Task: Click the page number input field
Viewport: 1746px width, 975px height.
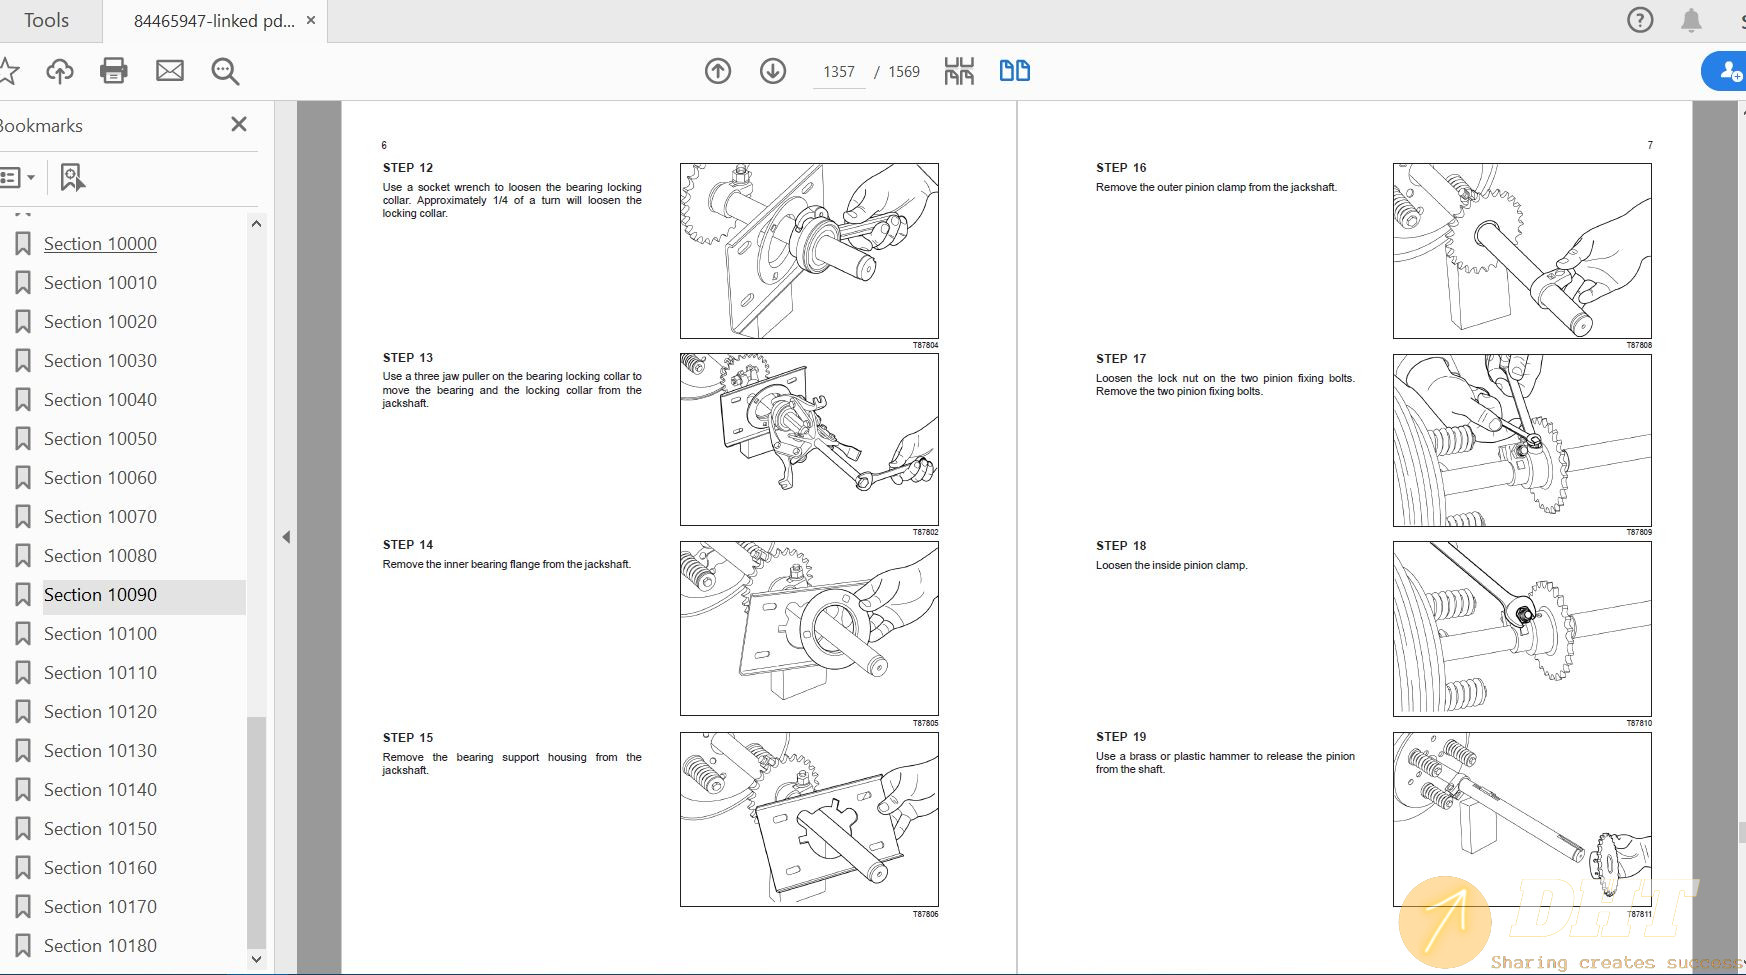Action: pos(839,72)
